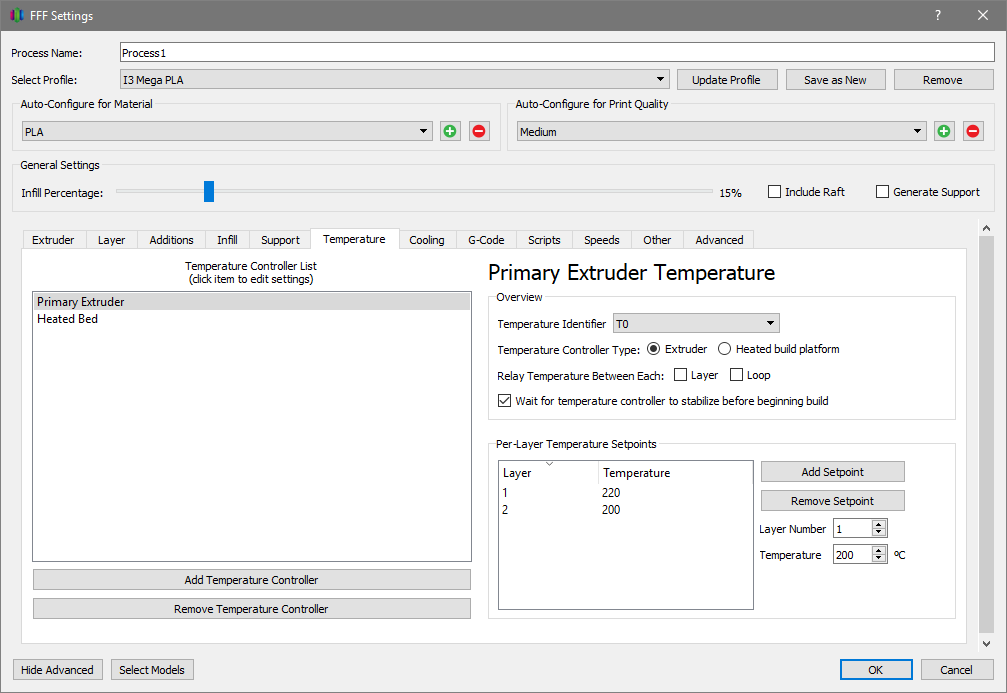Open the Scripts tab
Screen dimensions: 1007x693
pyautogui.click(x=544, y=240)
